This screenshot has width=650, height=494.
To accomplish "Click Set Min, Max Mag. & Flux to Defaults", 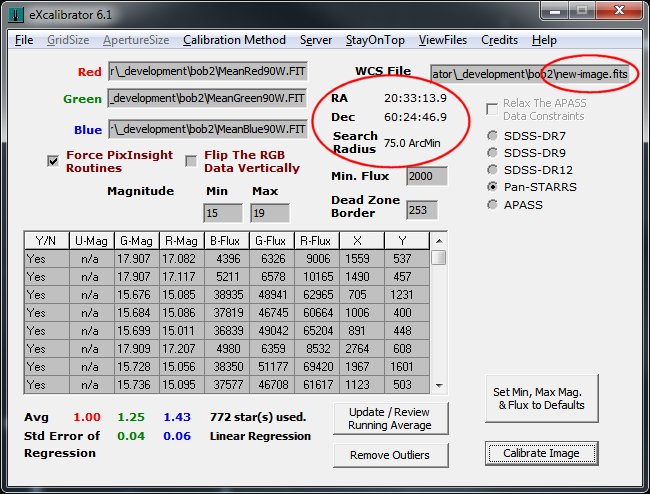I will point(541,398).
